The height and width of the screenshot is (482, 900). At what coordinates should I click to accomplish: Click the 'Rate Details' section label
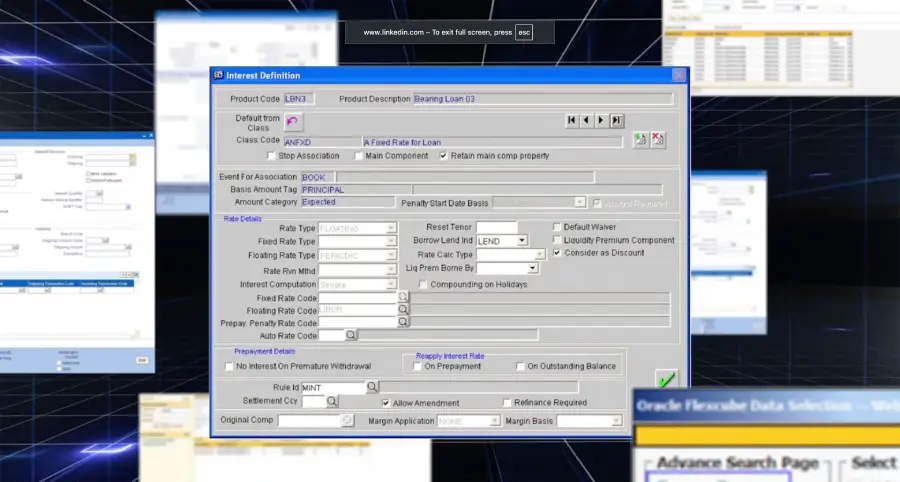coord(243,219)
